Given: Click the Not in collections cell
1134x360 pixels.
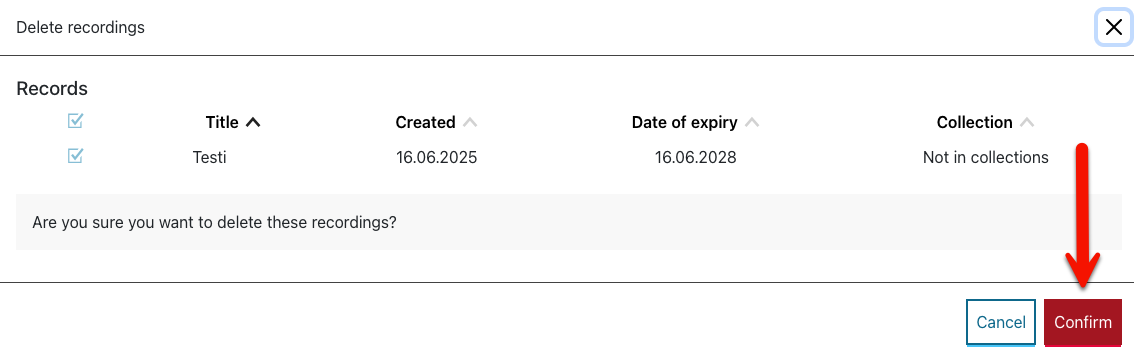Looking at the screenshot, I should coord(986,157).
